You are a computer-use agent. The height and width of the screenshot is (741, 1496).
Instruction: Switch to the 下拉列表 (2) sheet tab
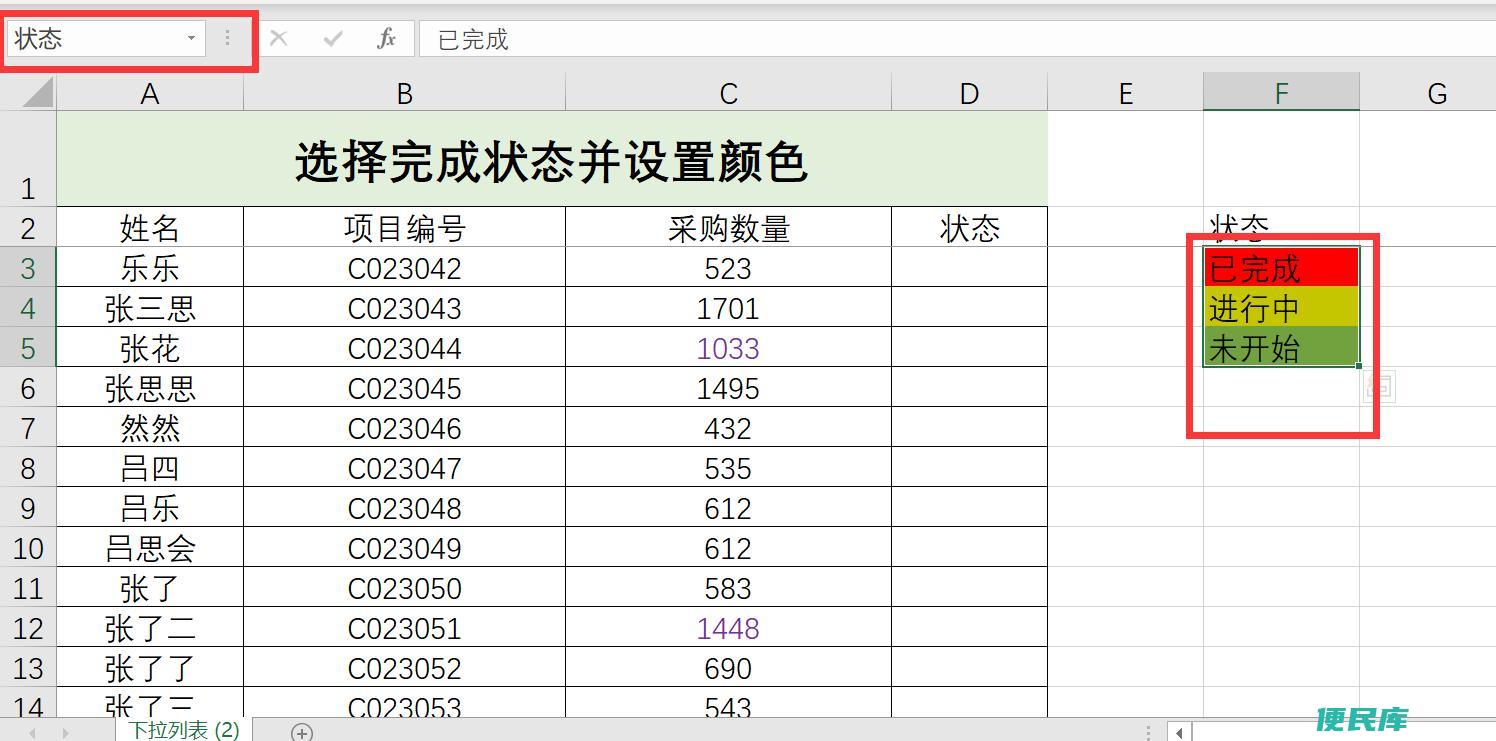pos(184,730)
